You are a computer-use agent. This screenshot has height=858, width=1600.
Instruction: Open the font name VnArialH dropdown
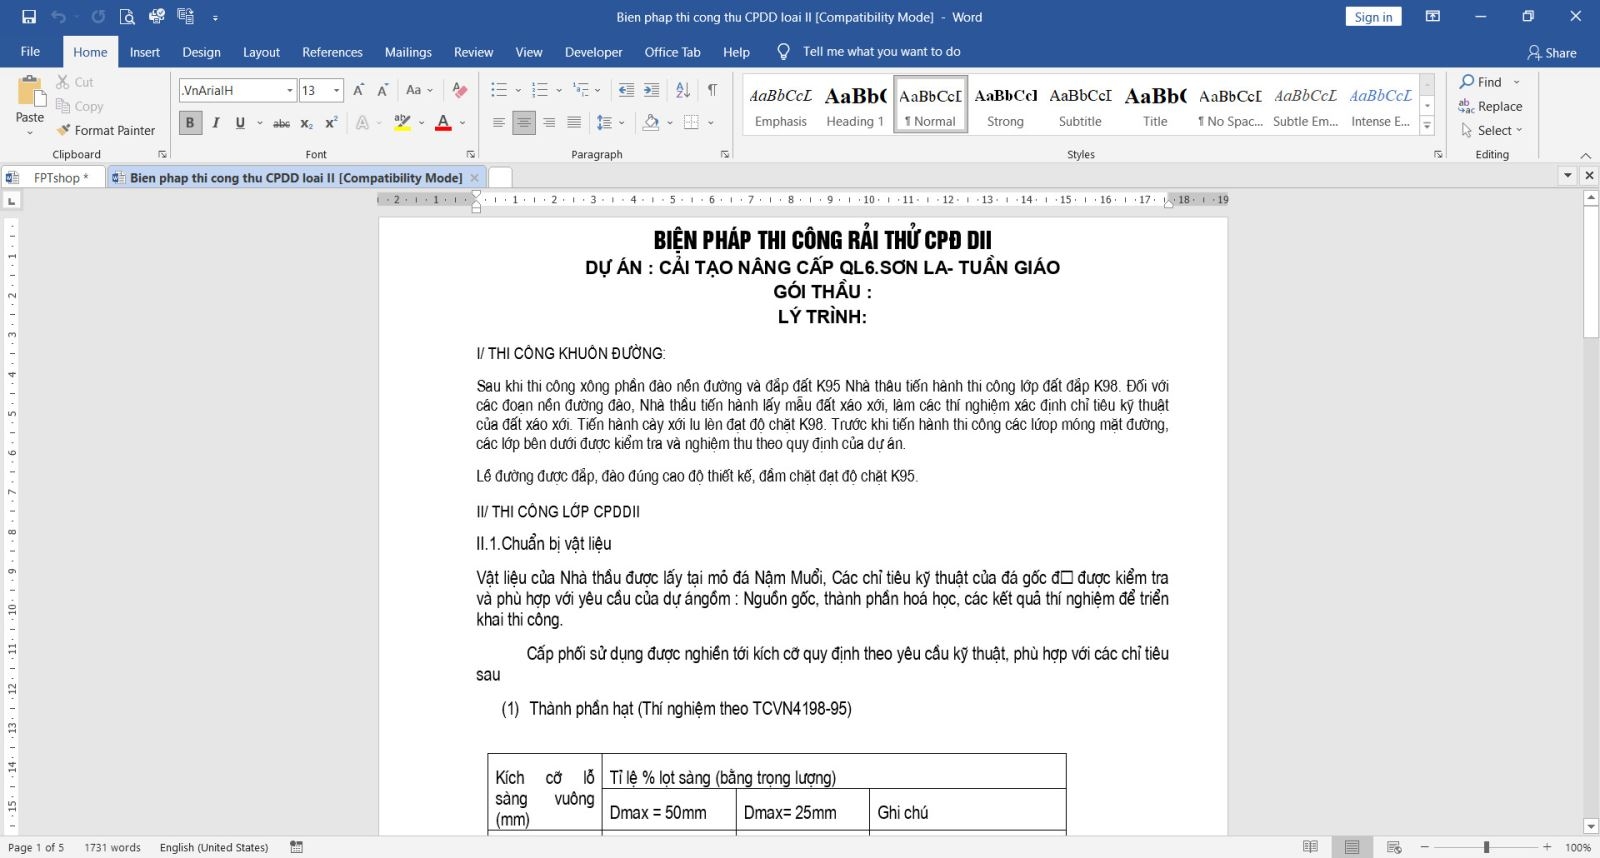pyautogui.click(x=290, y=90)
